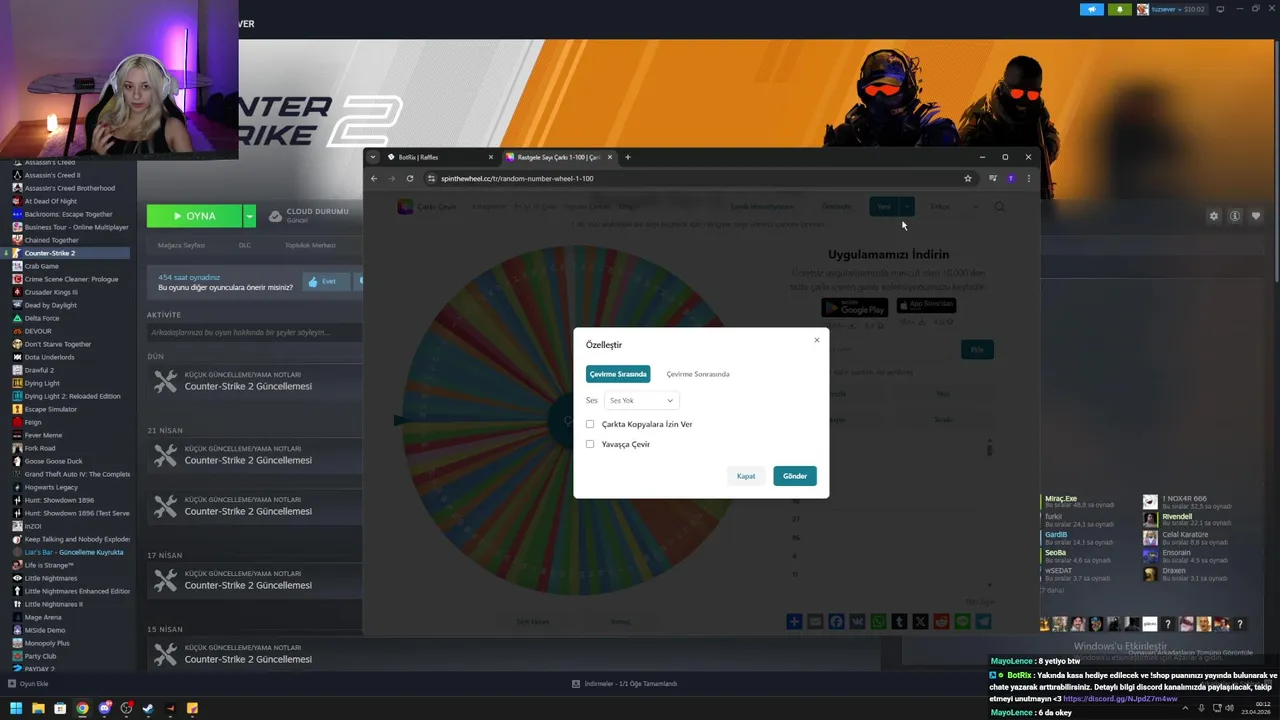Open the Steam announcements megaphone button

[x=1092, y=9]
